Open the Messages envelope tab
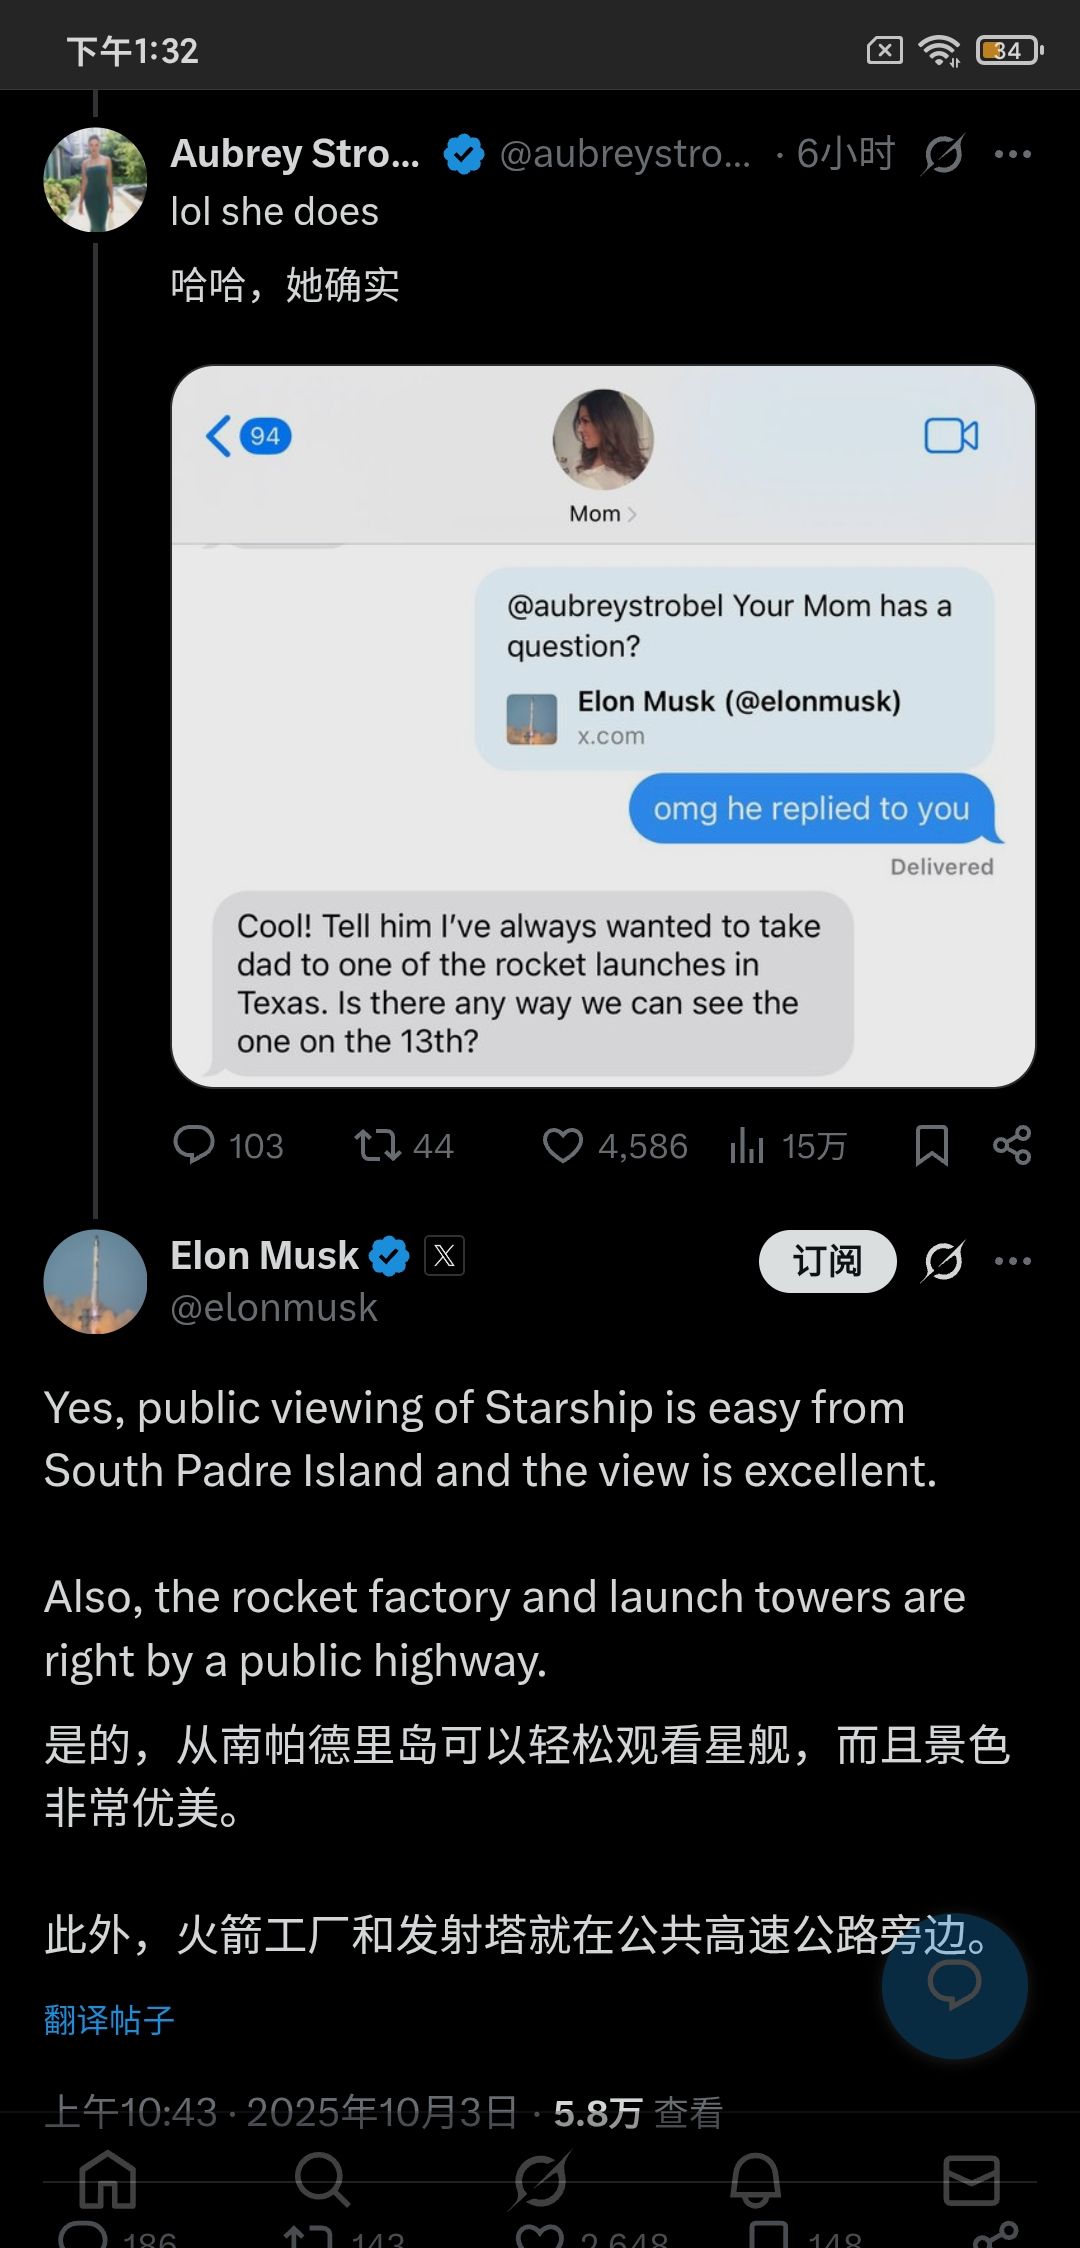Viewport: 1080px width, 2248px height. [971, 2180]
